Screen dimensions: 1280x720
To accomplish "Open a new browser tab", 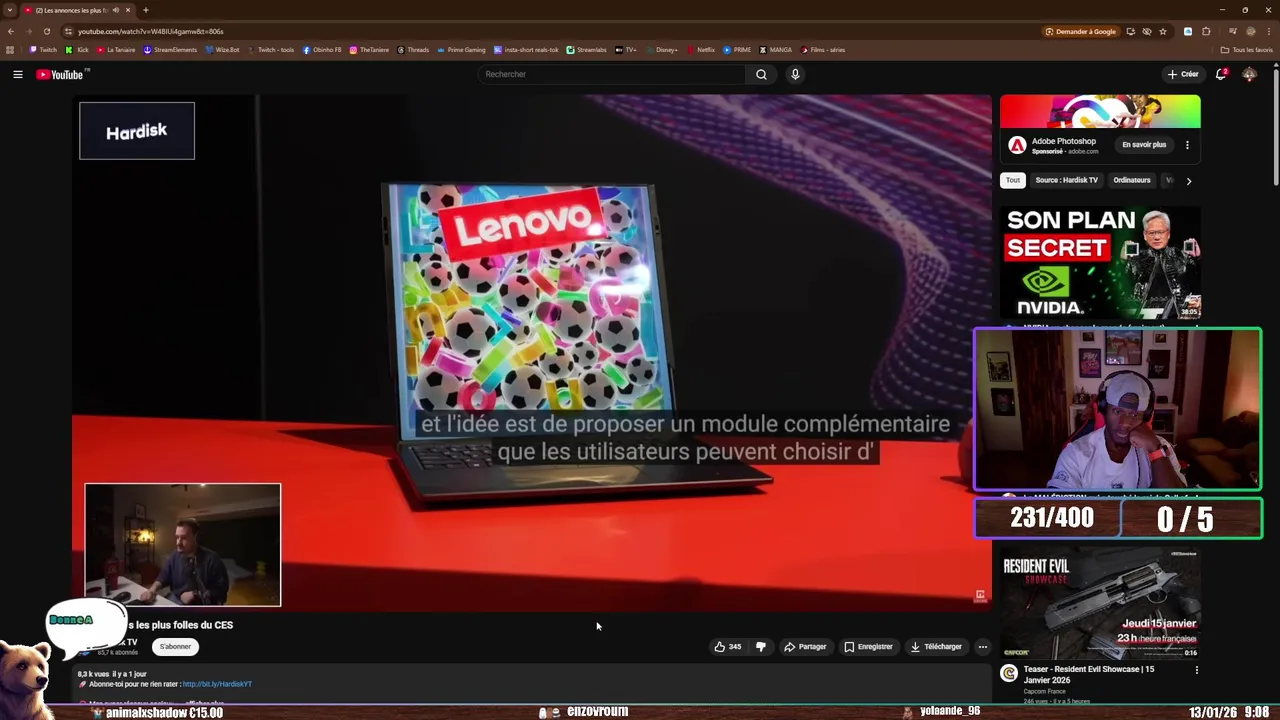I will tap(145, 10).
